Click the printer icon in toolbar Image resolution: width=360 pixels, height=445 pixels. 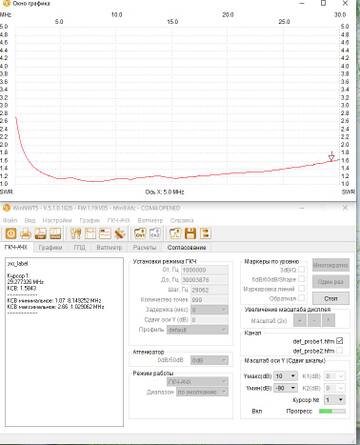pyautogui.click(x=26, y=233)
